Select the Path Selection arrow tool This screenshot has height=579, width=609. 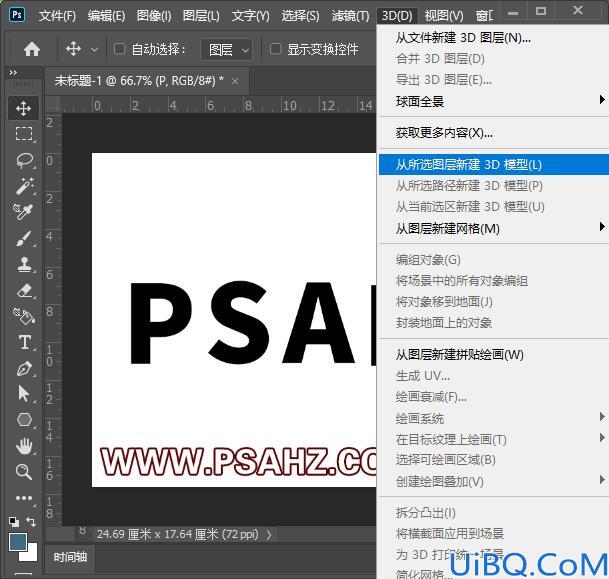(24, 394)
